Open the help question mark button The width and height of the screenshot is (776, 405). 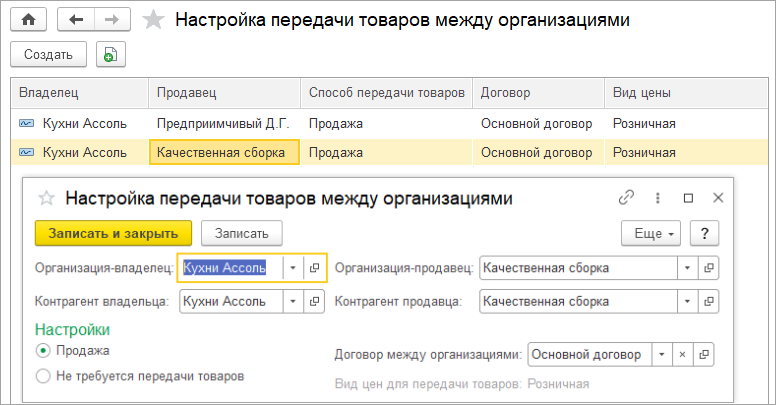pos(705,233)
